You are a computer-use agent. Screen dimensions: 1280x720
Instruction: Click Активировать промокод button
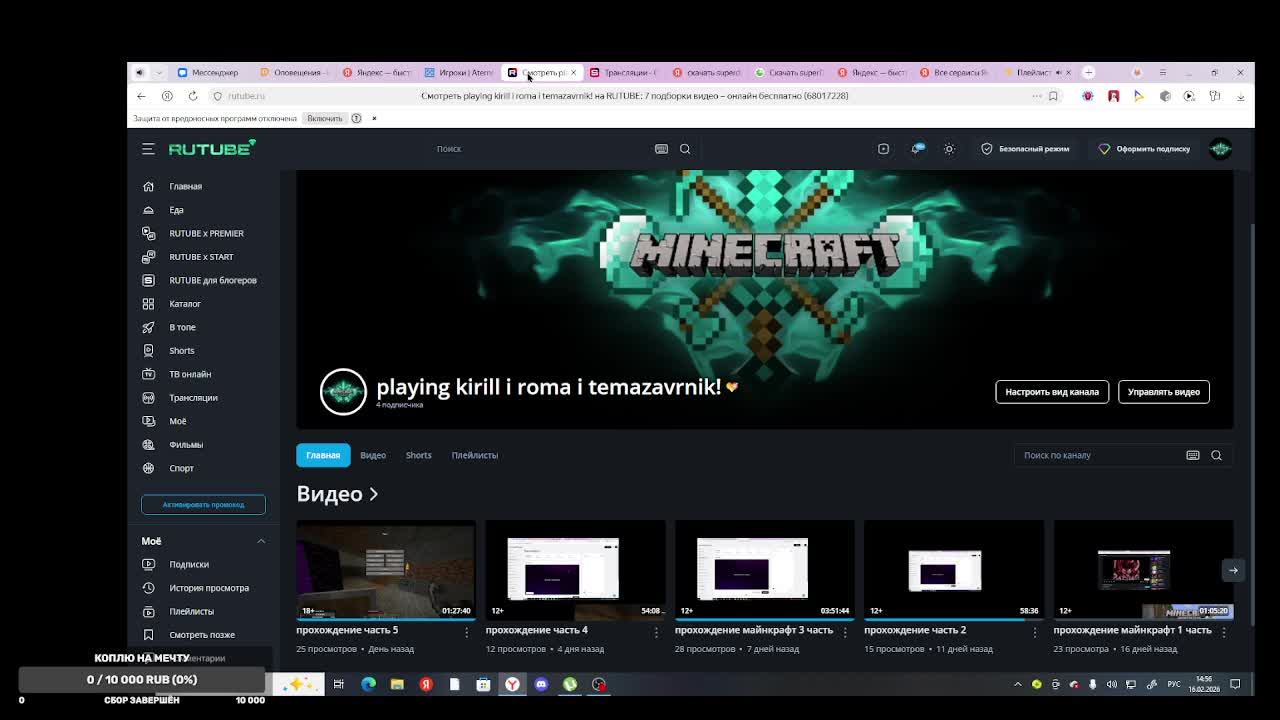click(203, 504)
